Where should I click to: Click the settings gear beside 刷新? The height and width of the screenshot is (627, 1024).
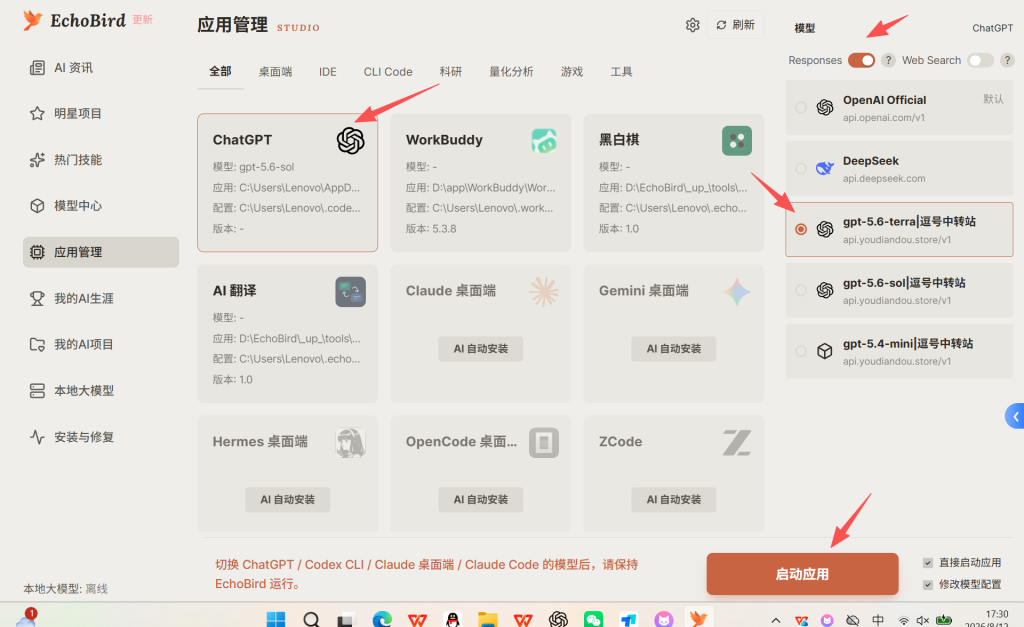pyautogui.click(x=692, y=25)
